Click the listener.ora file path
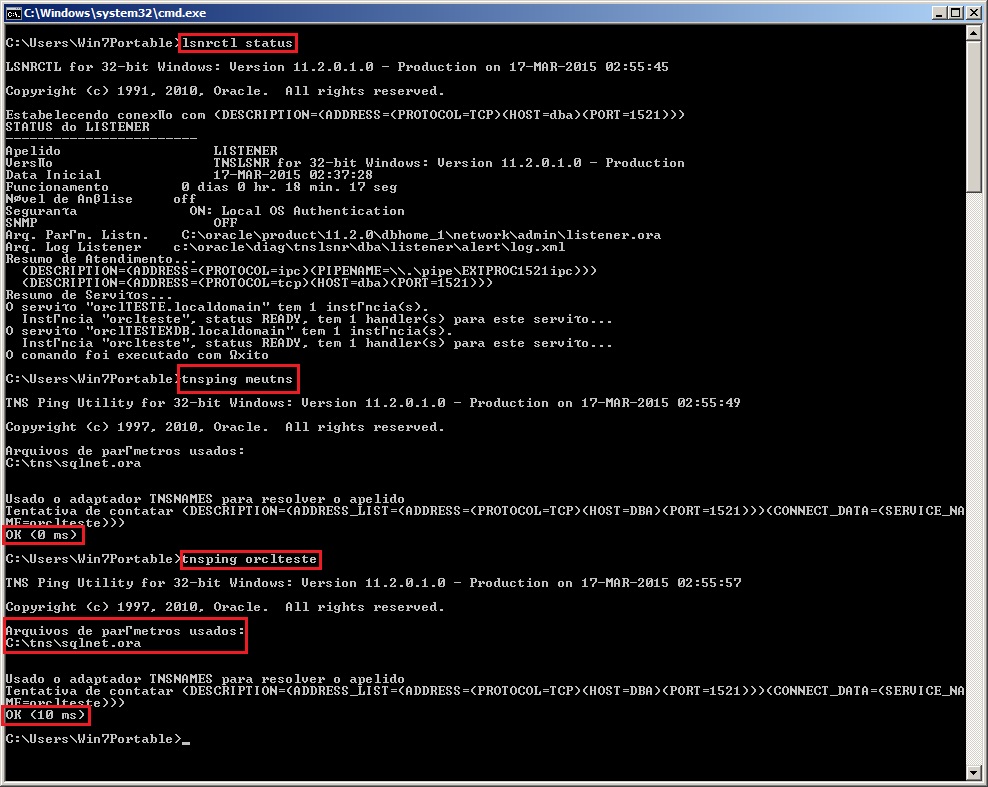This screenshot has width=988, height=787. [x=421, y=235]
